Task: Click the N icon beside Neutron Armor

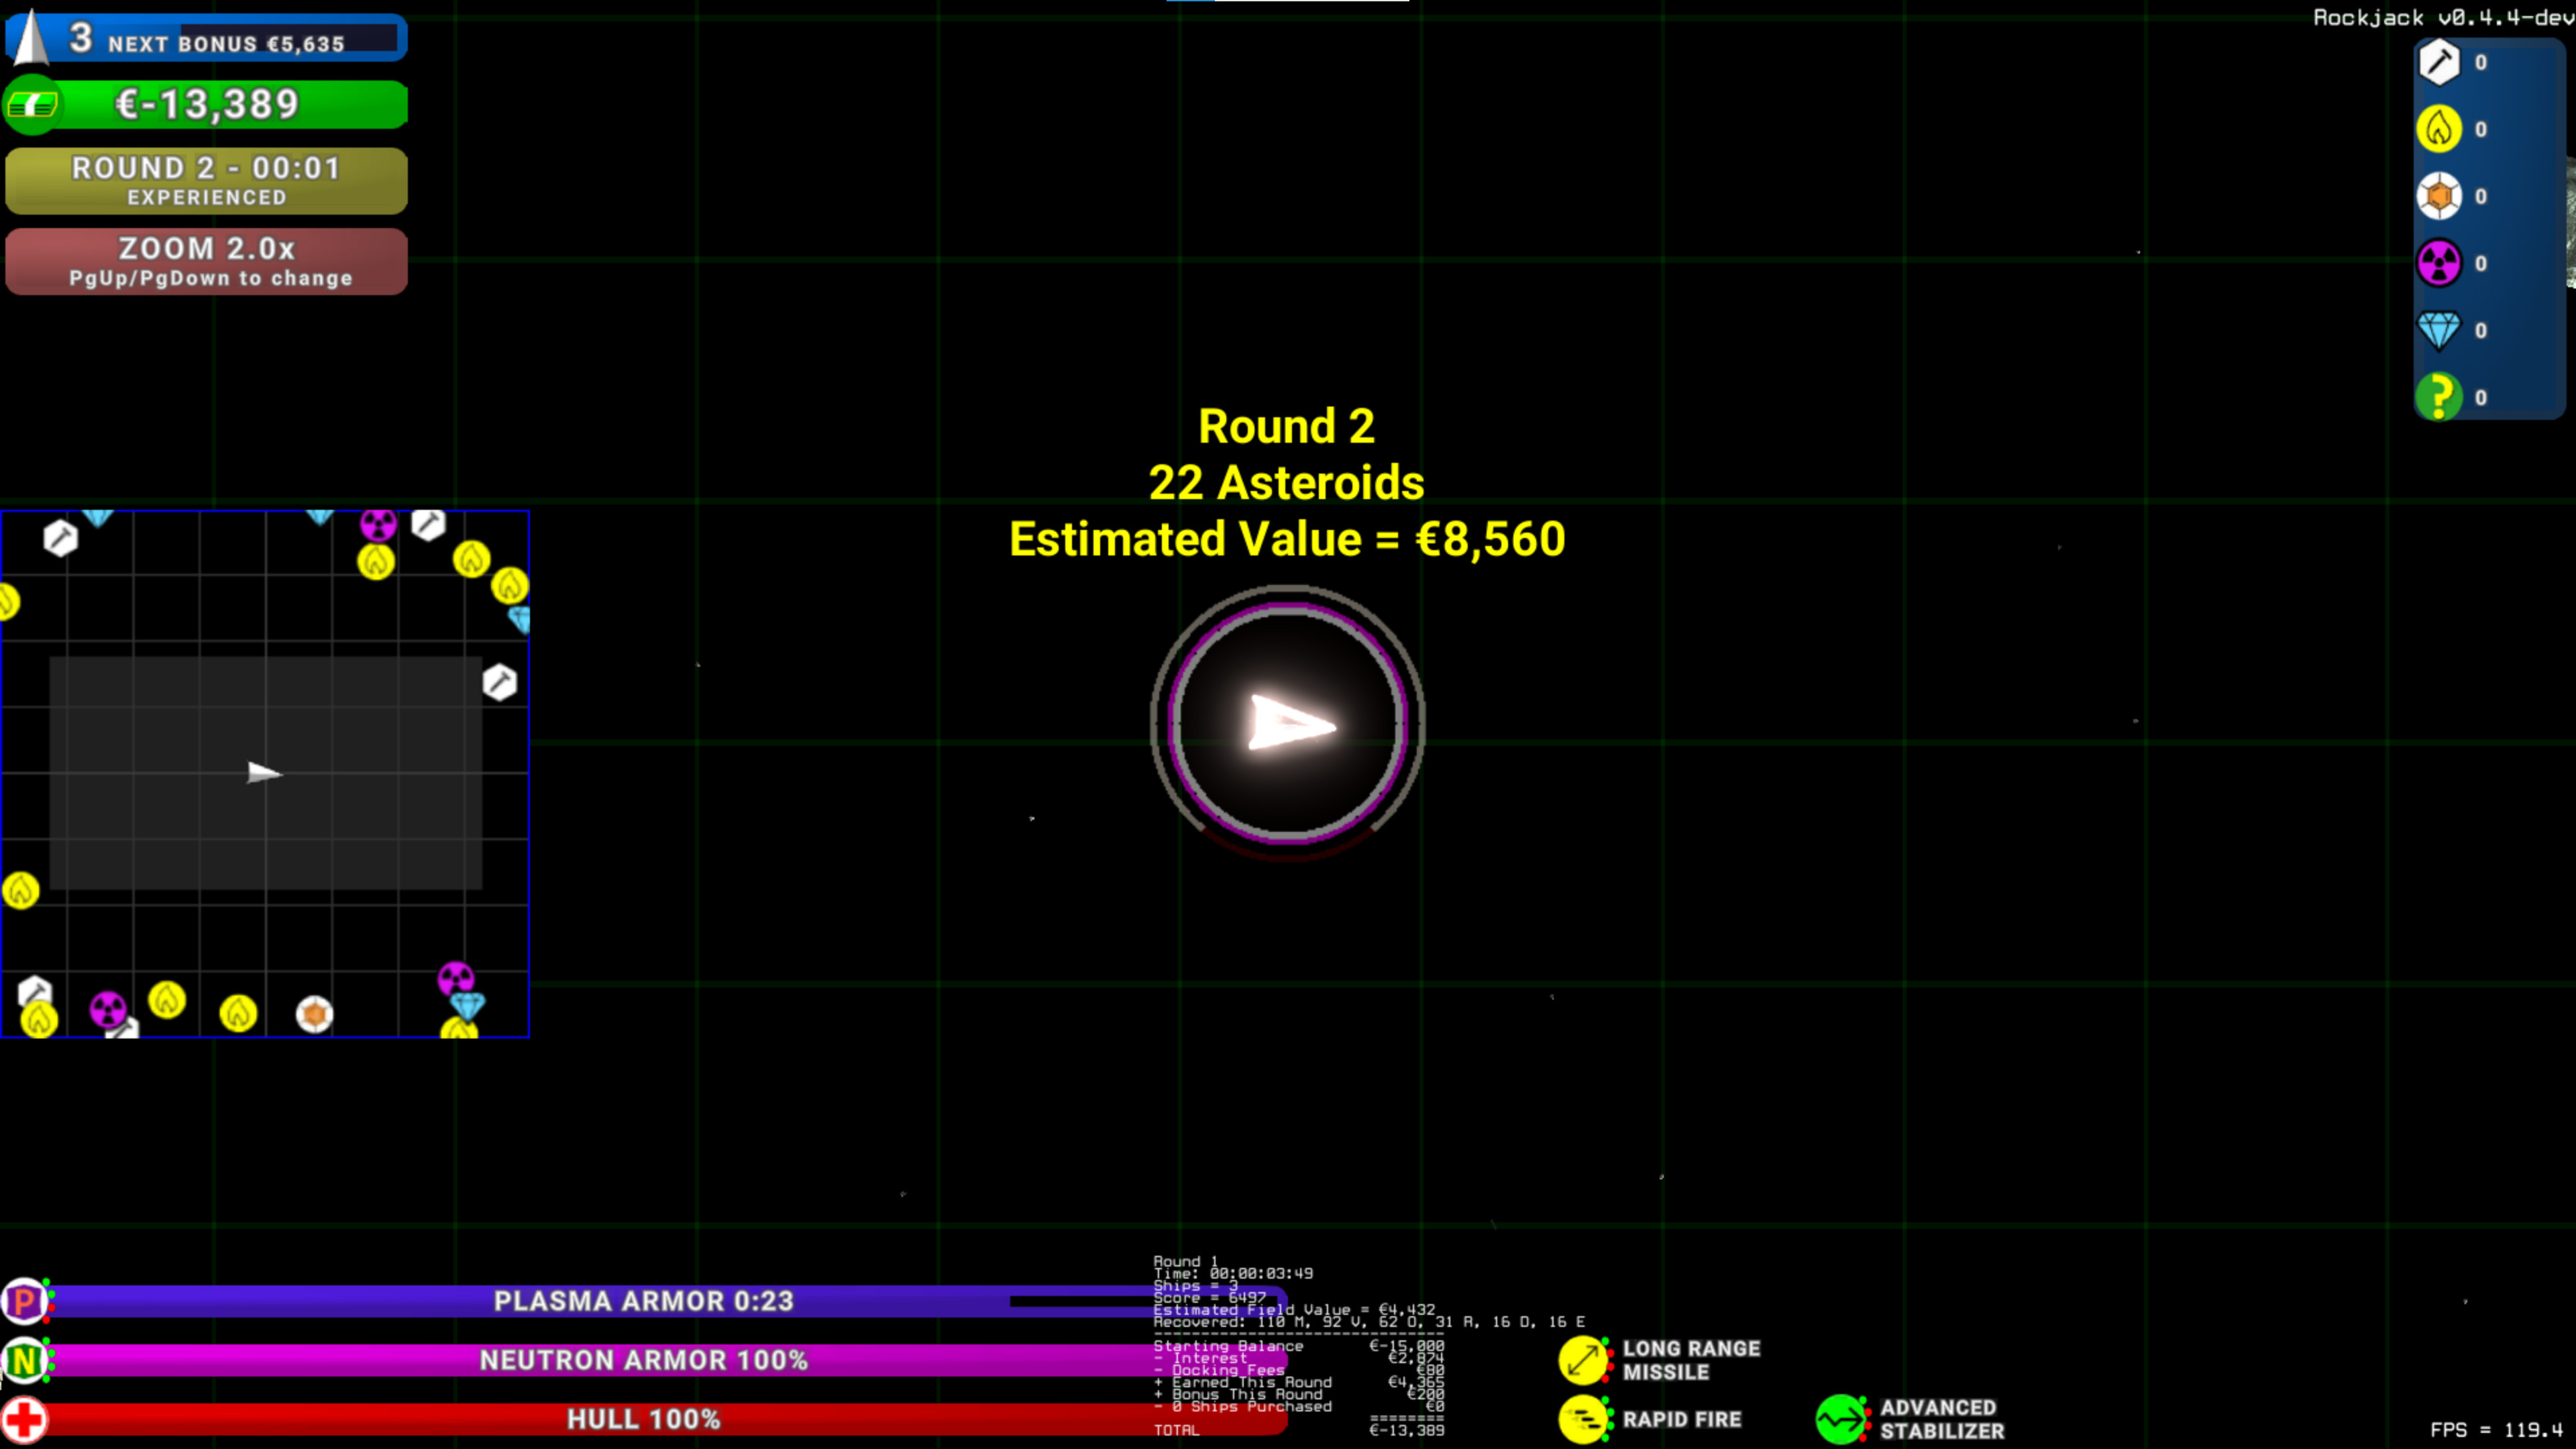Action: pos(24,1360)
